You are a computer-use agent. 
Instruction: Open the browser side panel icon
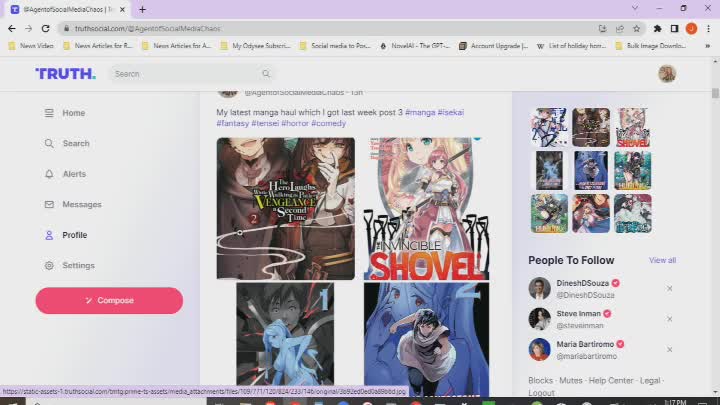tap(674, 28)
